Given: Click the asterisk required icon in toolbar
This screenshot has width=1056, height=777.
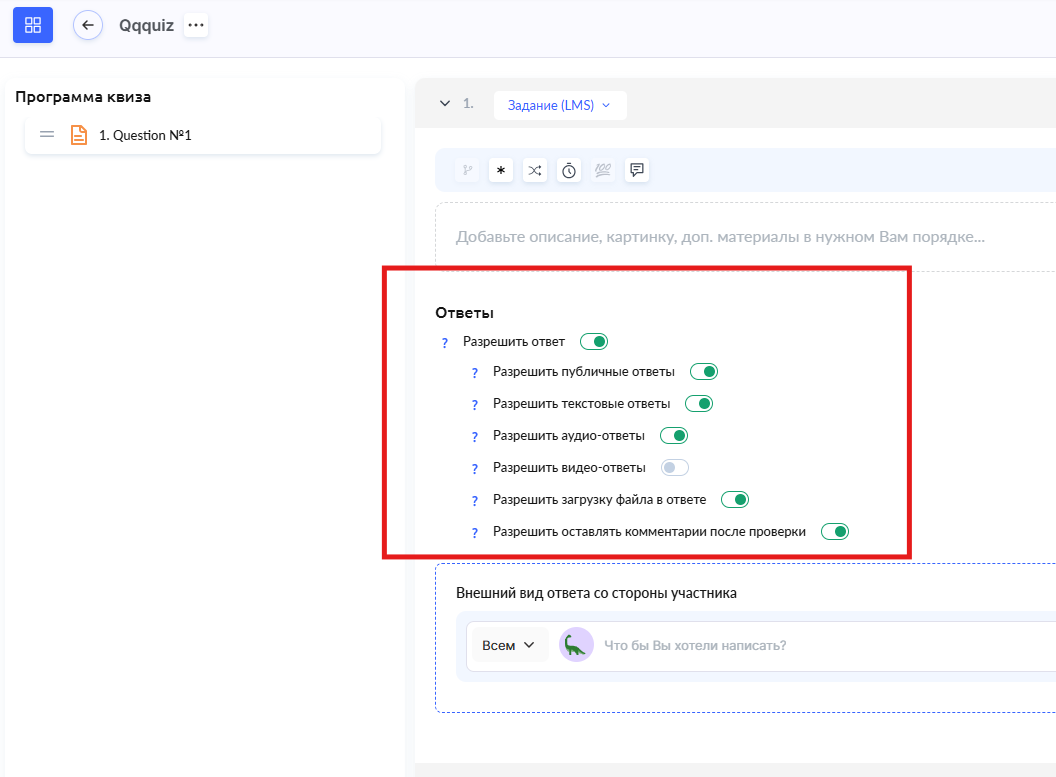Looking at the screenshot, I should [x=501, y=170].
